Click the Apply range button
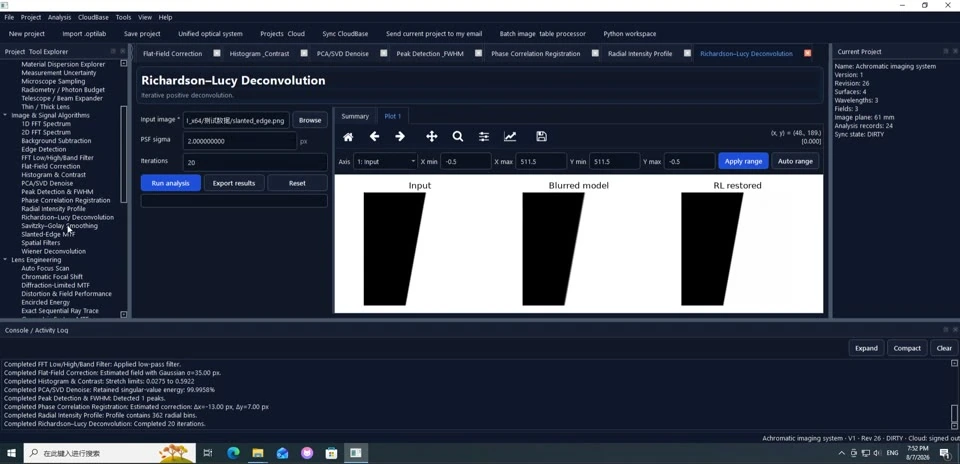 coord(743,162)
